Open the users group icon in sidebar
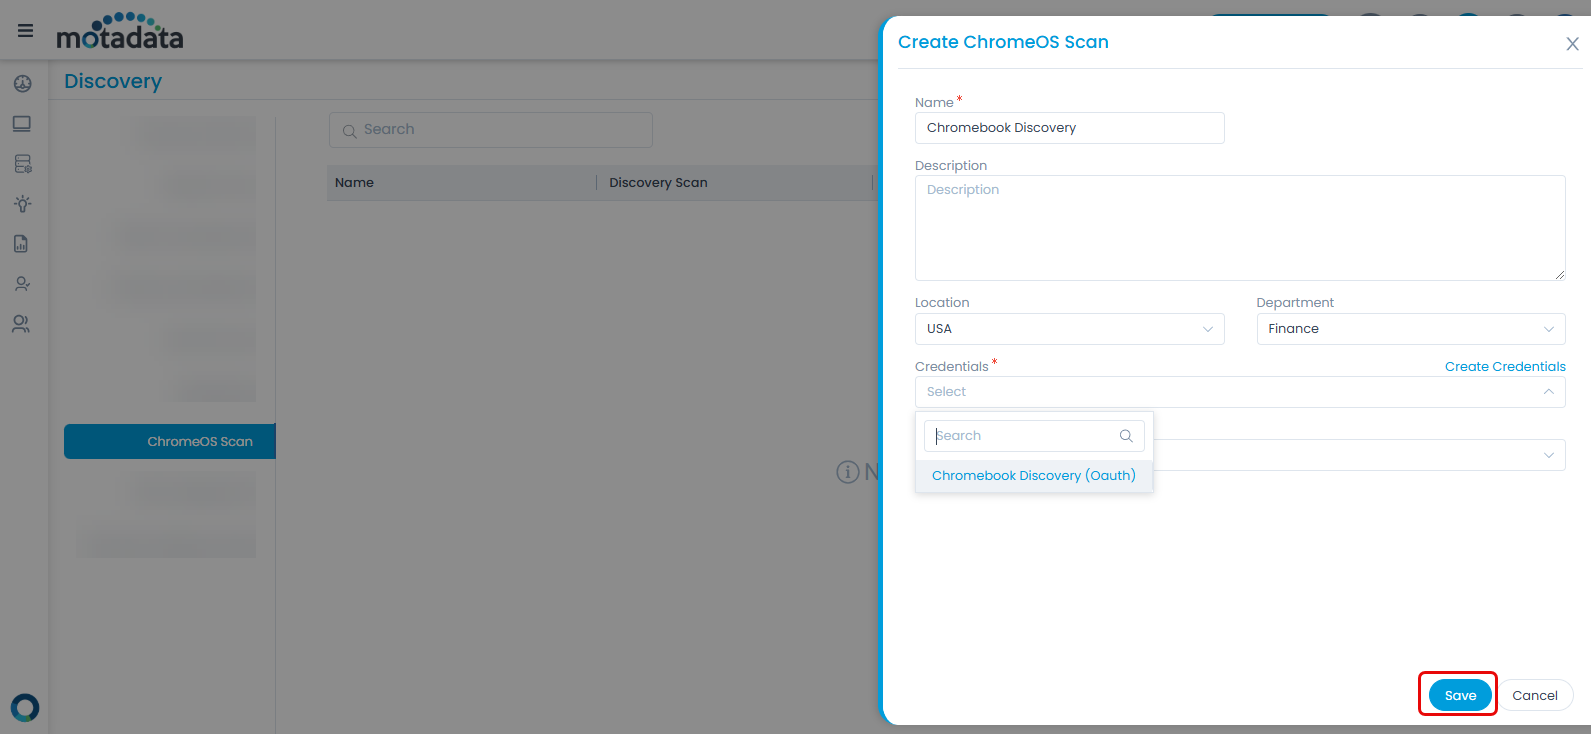The height and width of the screenshot is (734, 1591). 21,324
